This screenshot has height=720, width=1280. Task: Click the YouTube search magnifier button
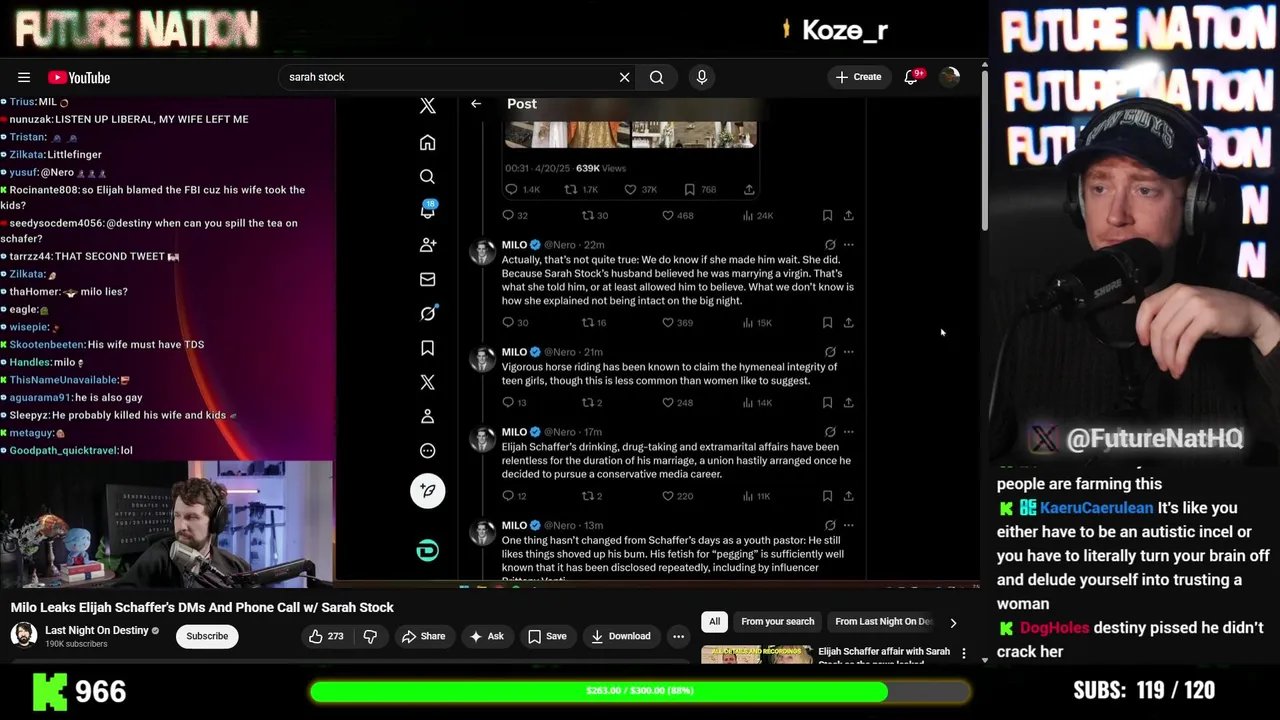tap(656, 77)
